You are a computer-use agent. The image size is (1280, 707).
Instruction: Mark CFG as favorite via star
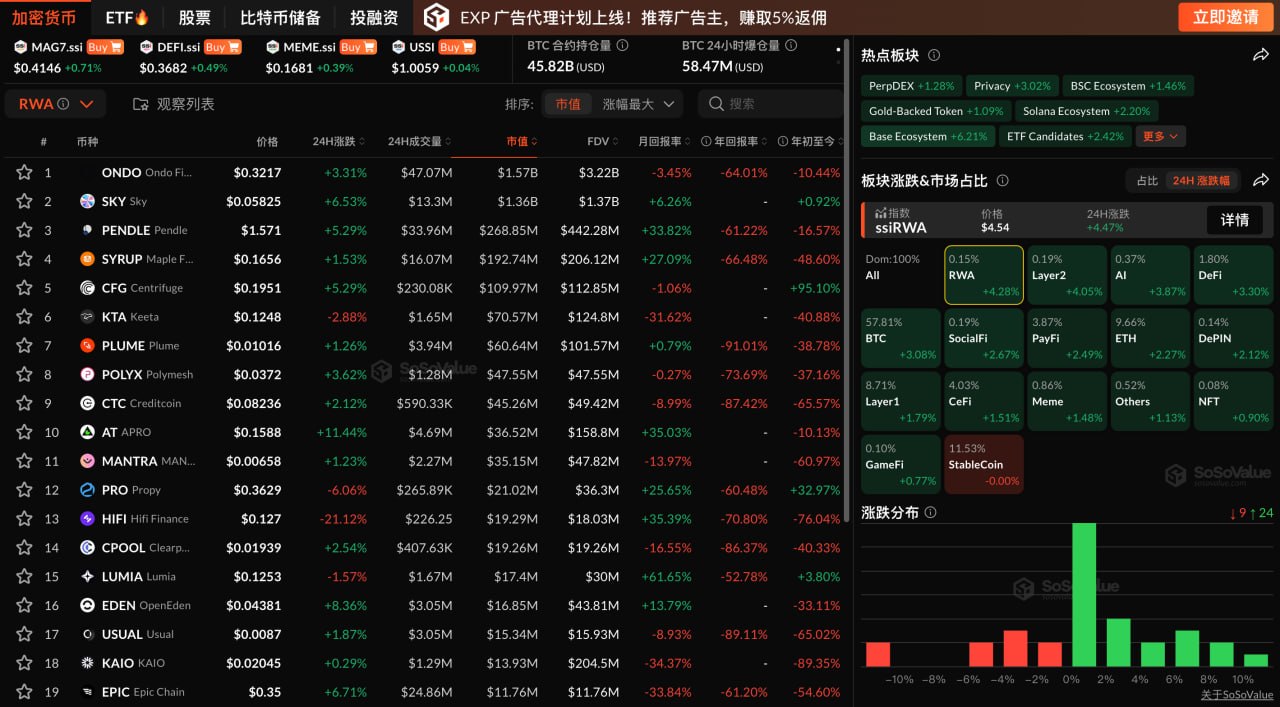[x=24, y=288]
